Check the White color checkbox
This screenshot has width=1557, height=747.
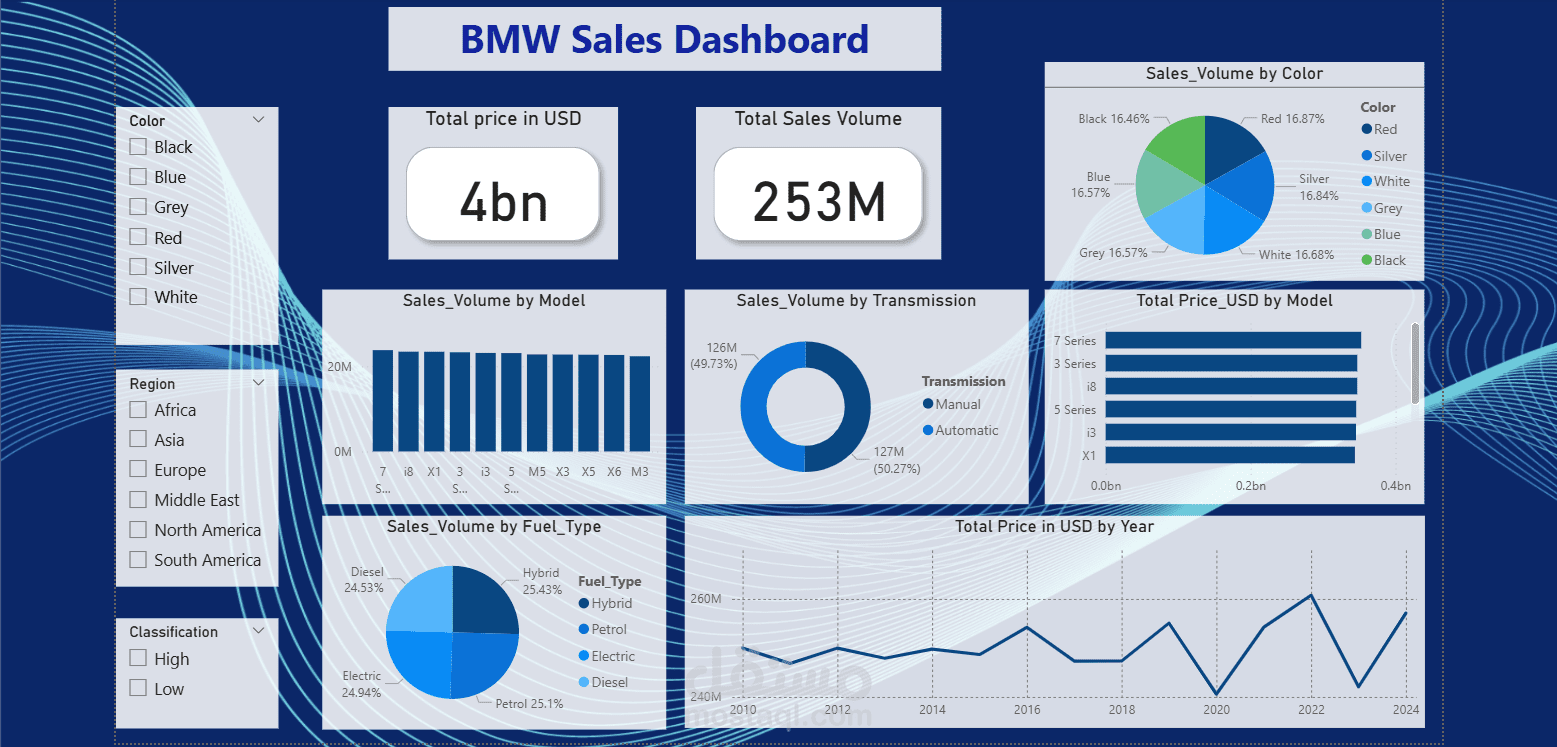pos(138,297)
